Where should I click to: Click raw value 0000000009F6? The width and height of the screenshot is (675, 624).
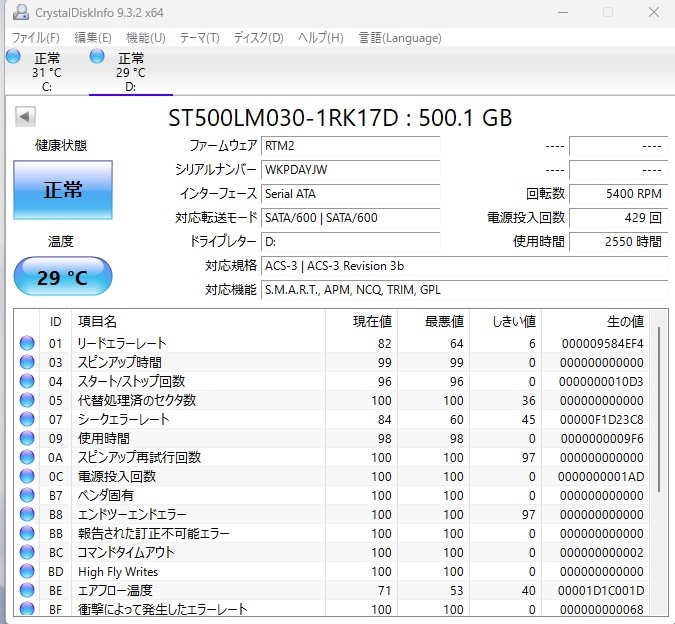pyautogui.click(x=602, y=439)
